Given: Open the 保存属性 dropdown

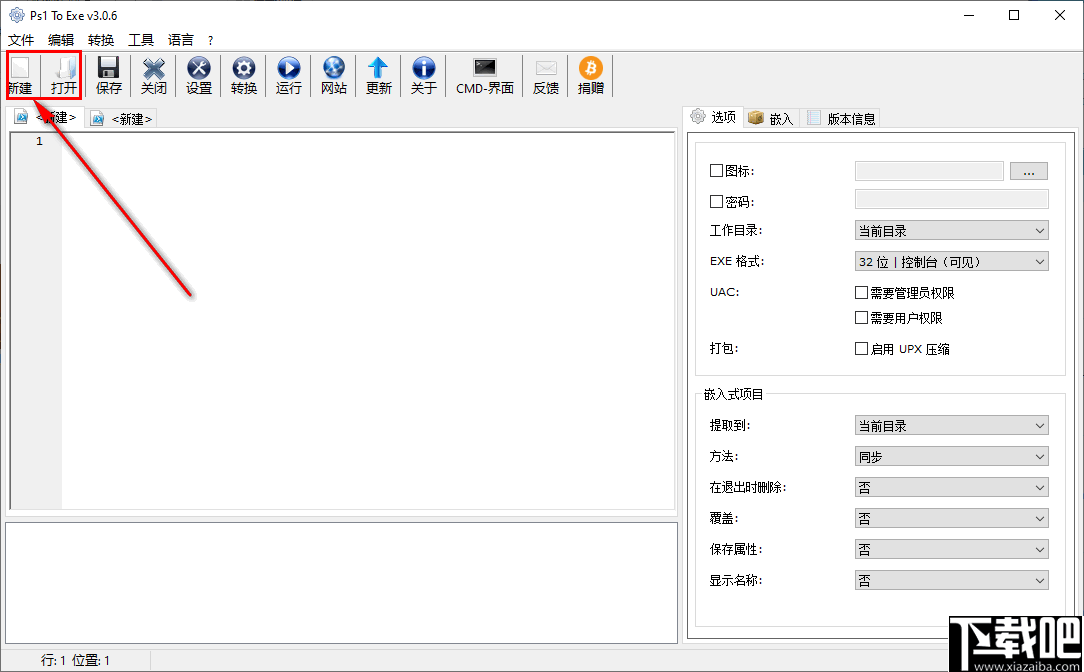Looking at the screenshot, I should [951, 549].
